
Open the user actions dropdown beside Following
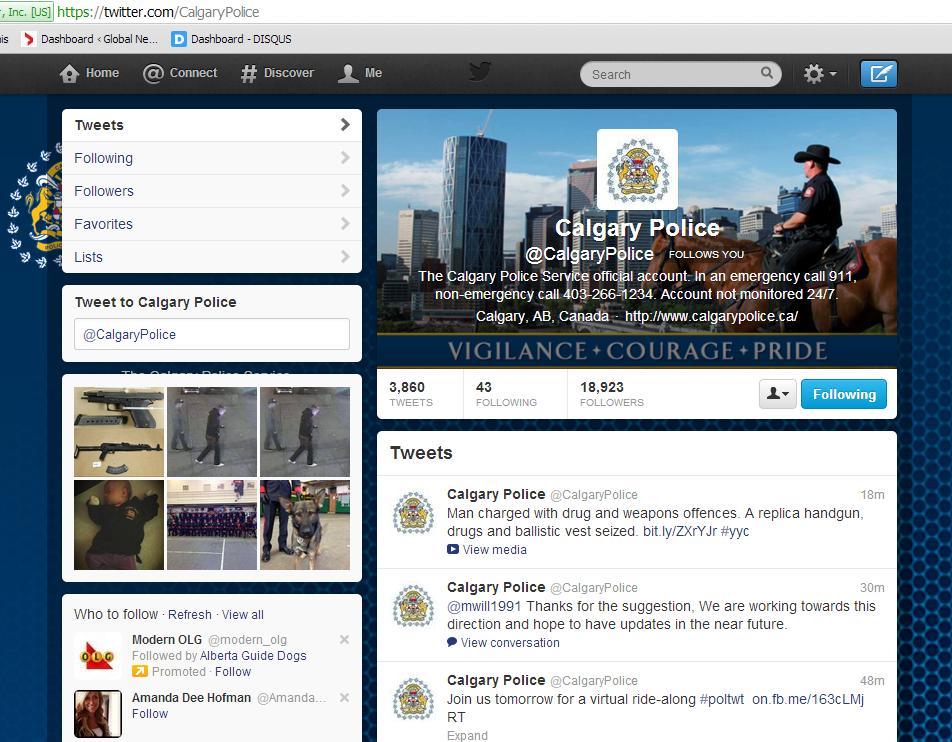tap(778, 394)
